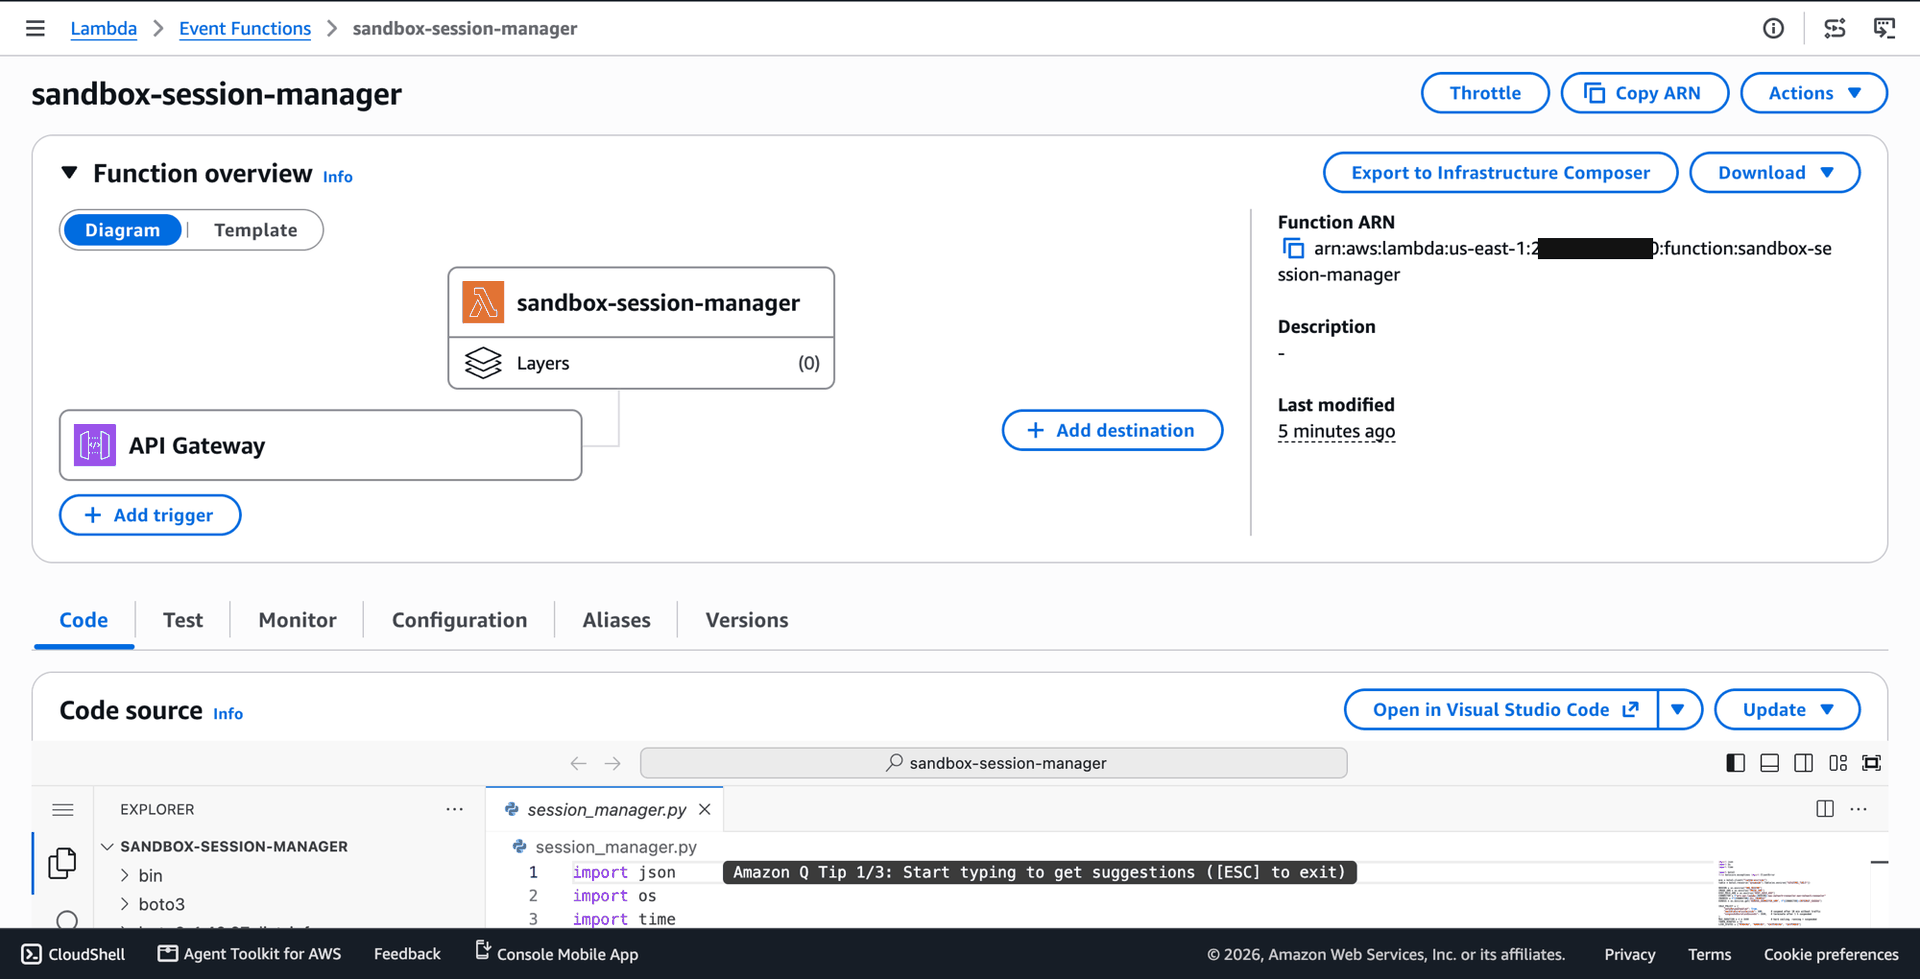
Task: Open the Versions tab
Action: (747, 620)
